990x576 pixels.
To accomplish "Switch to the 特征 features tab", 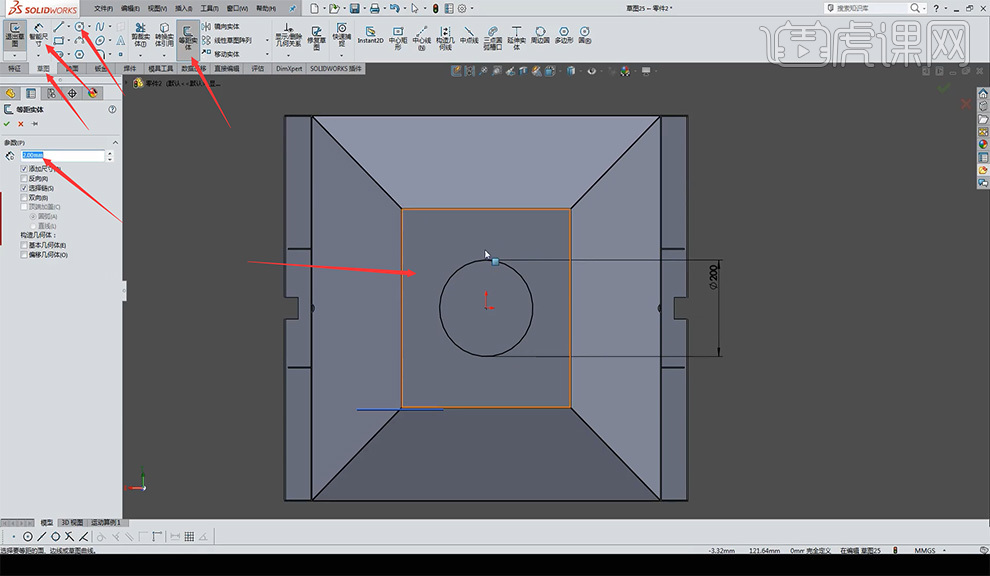I will click(14, 69).
